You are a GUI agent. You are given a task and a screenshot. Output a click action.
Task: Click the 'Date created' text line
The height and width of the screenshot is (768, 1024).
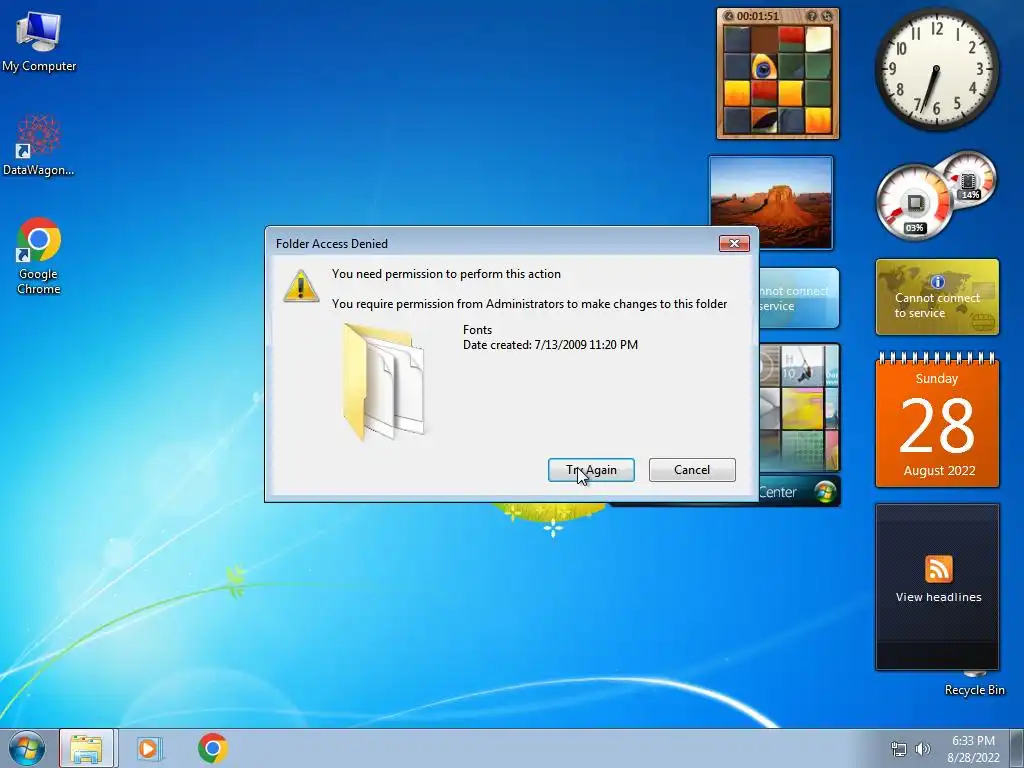(551, 345)
